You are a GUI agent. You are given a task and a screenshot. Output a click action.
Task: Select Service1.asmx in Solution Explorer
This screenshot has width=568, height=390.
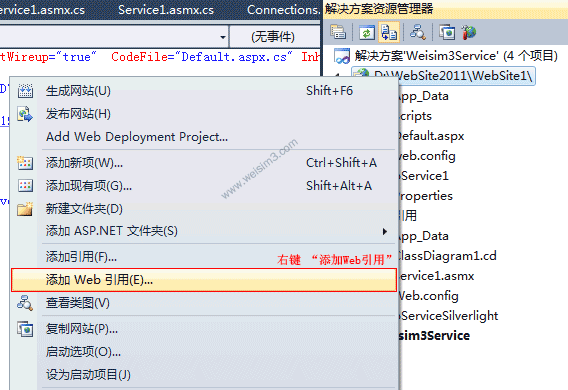pyautogui.click(x=436, y=276)
